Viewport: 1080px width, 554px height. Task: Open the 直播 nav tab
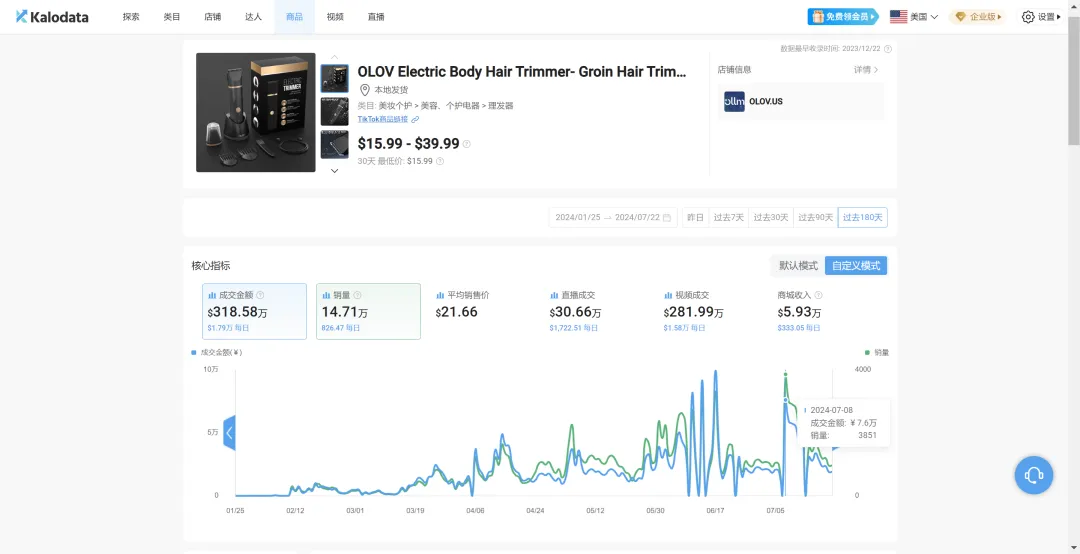(x=376, y=17)
